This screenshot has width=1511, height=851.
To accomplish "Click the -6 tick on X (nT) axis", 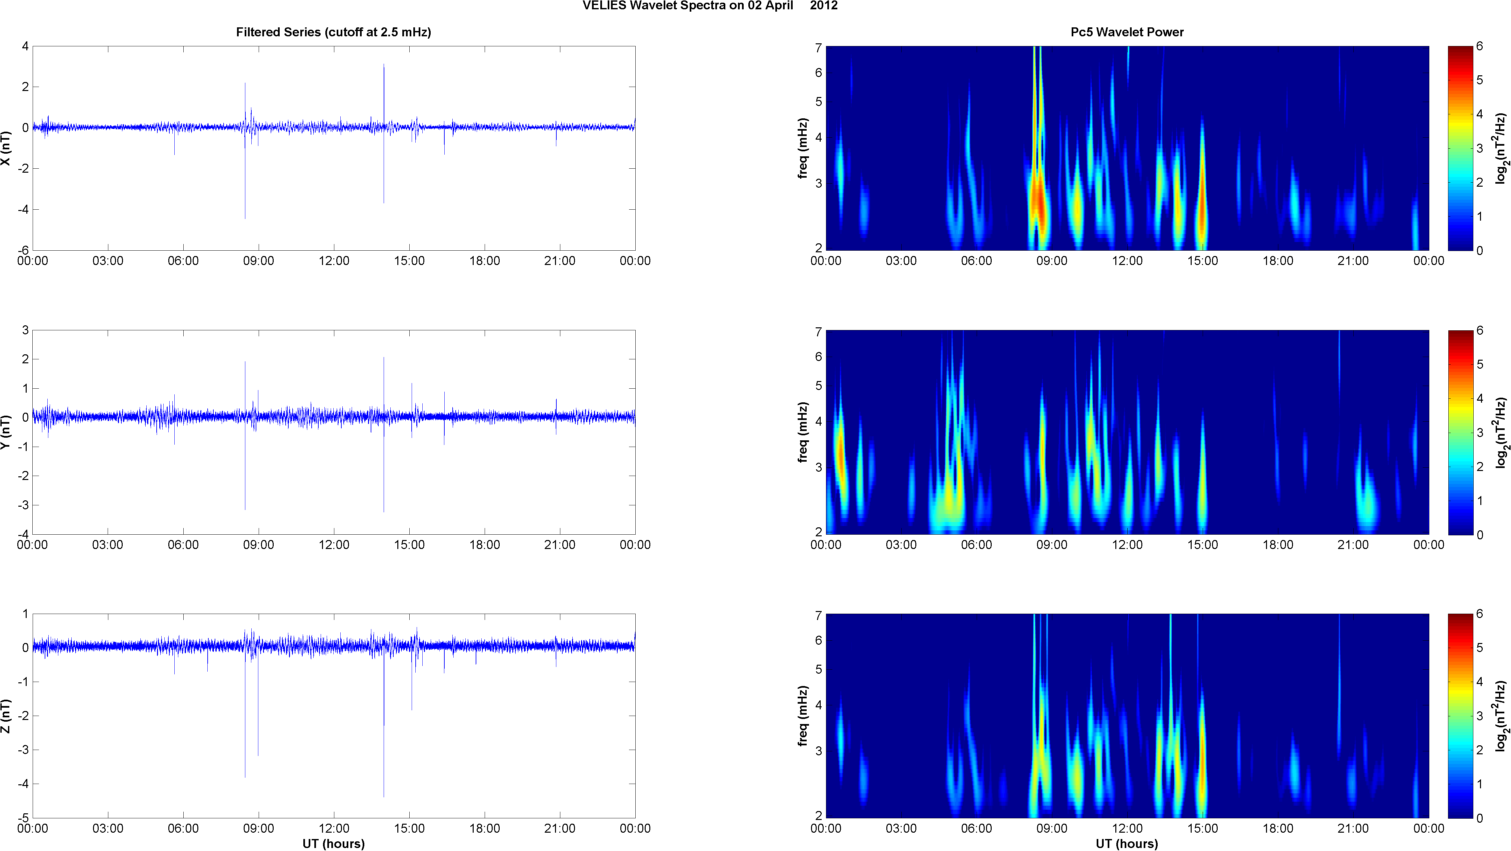I will (x=23, y=250).
